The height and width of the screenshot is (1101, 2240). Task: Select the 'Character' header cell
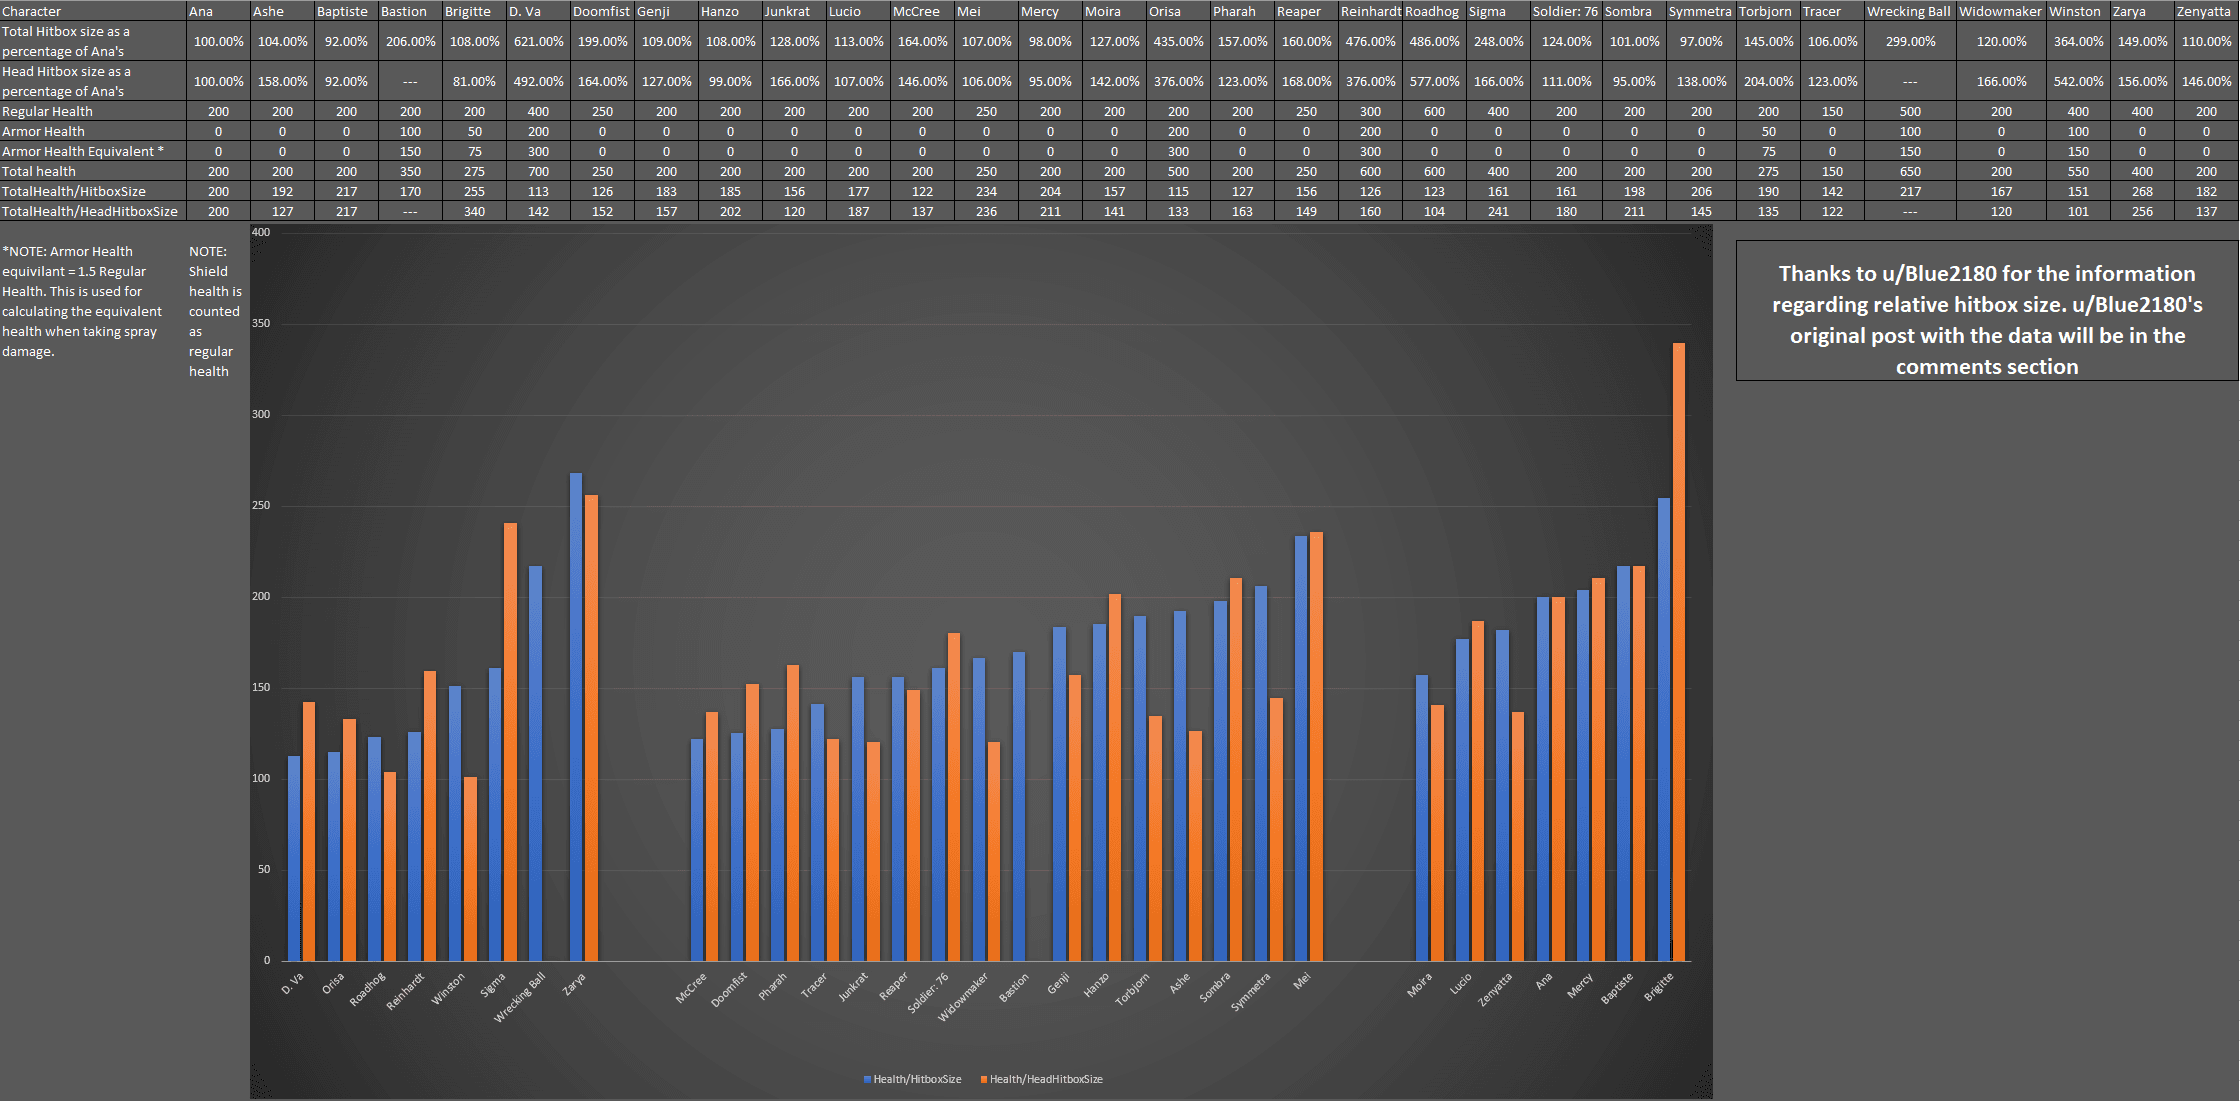[94, 11]
